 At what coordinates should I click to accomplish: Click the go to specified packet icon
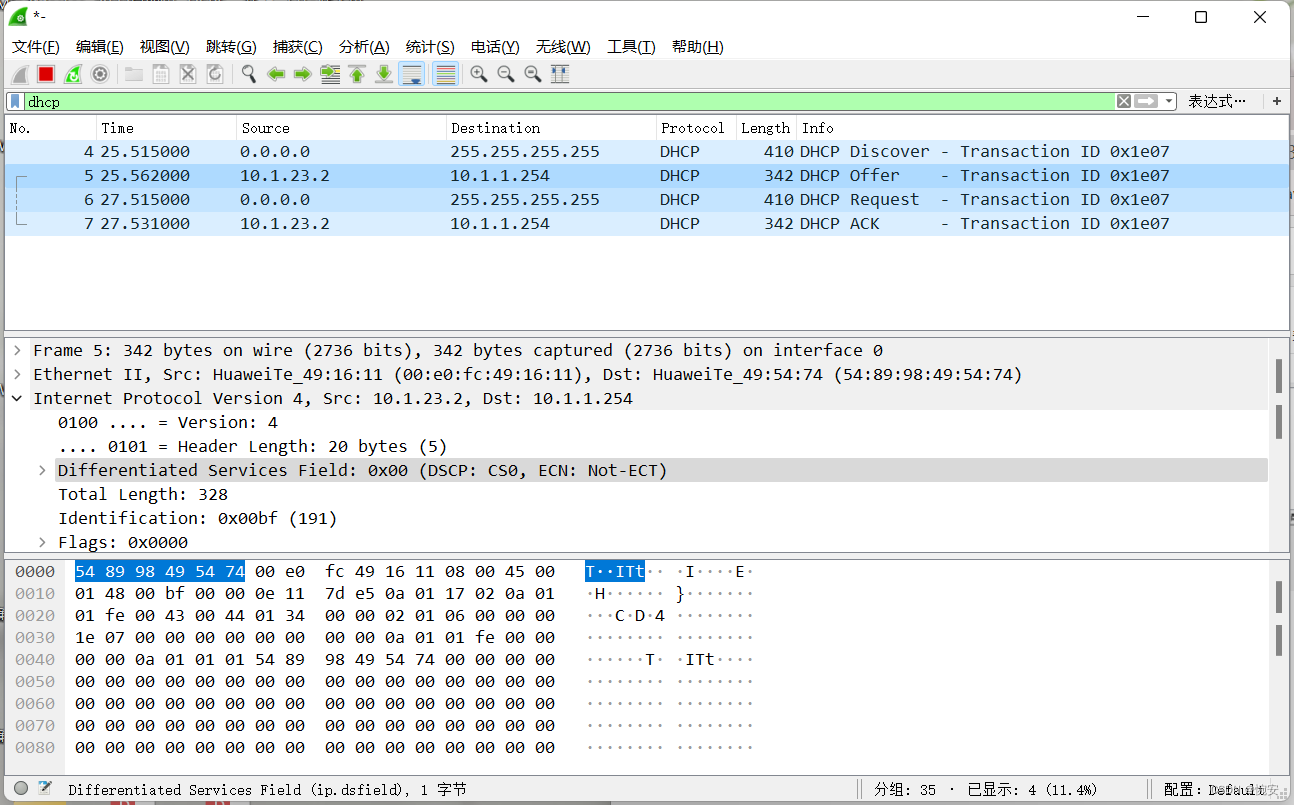pyautogui.click(x=330, y=74)
